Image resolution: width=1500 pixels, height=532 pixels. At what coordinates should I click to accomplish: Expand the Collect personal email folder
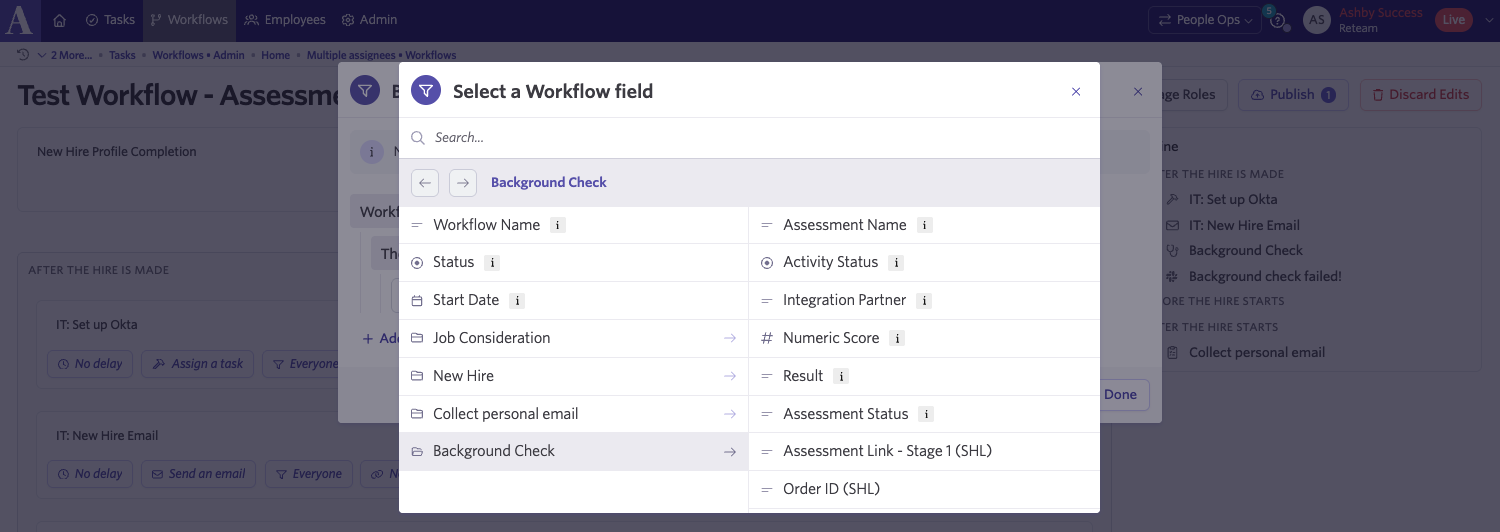(574, 414)
